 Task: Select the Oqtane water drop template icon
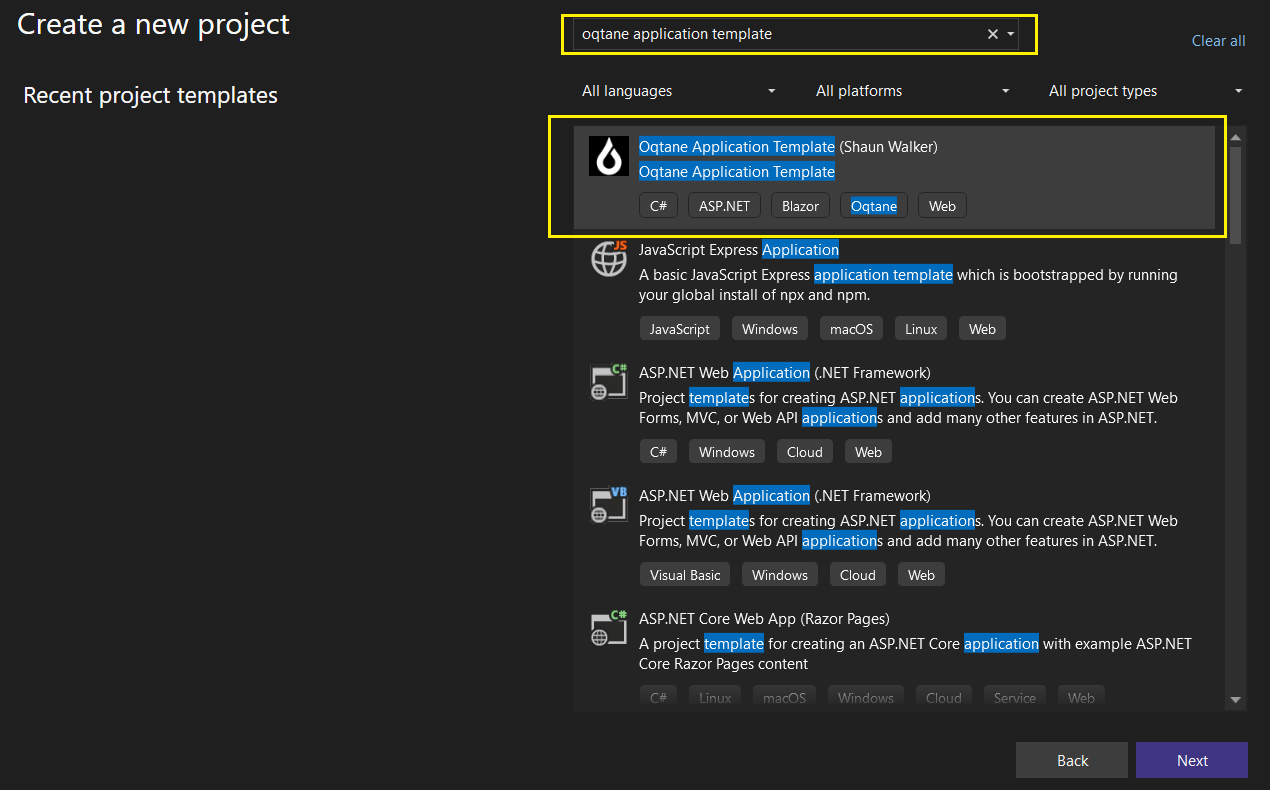point(608,156)
